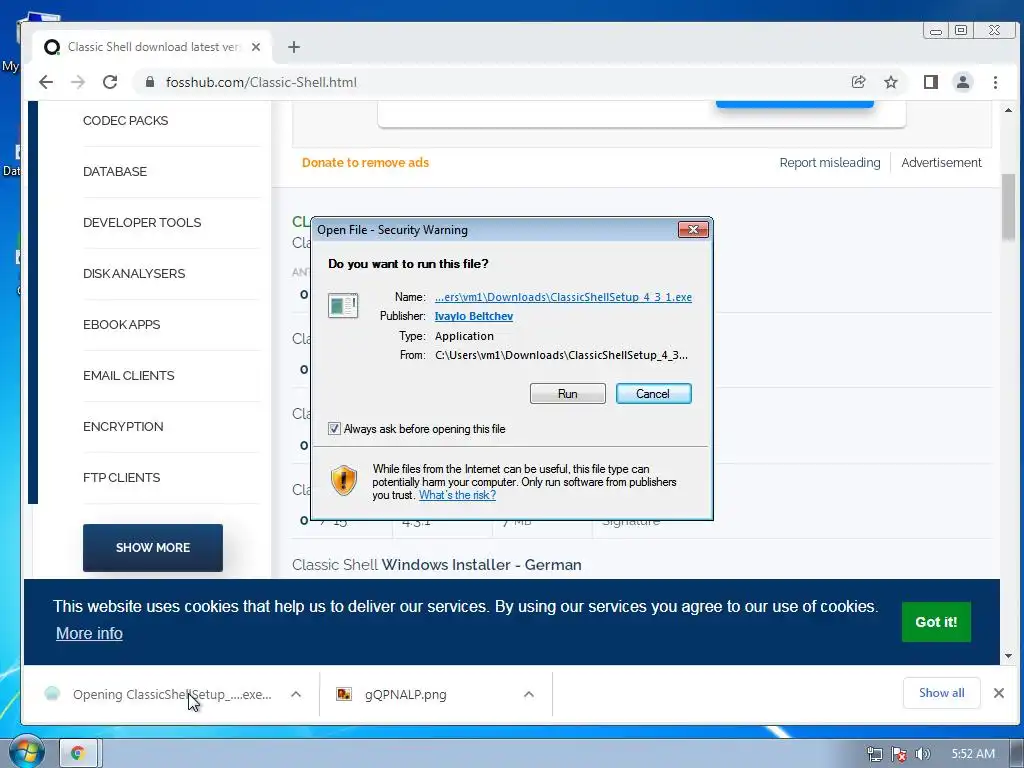This screenshot has height=768, width=1024.
Task: Click the volume speaker tray icon
Action: pos(922,754)
